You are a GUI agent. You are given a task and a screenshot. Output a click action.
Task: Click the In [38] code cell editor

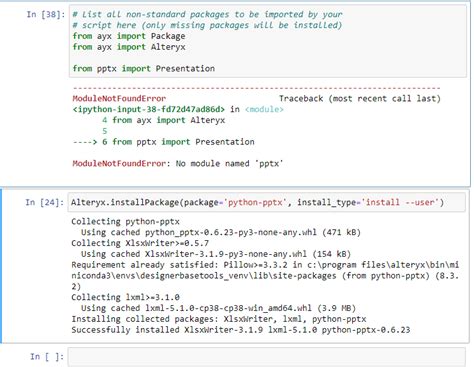[x=268, y=41]
